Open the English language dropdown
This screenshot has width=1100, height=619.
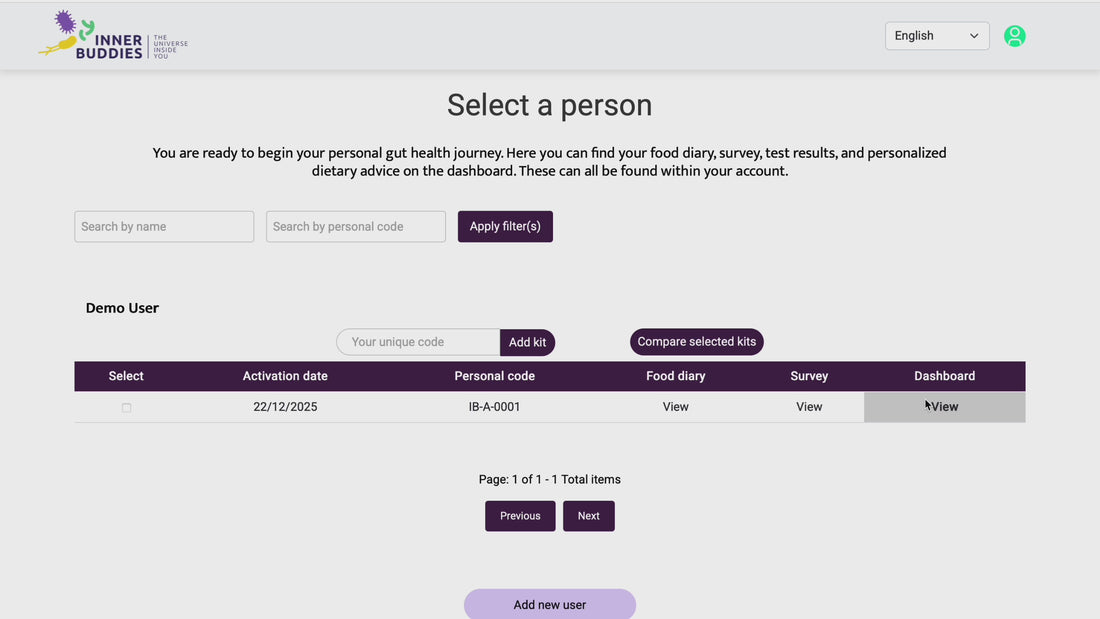point(936,36)
